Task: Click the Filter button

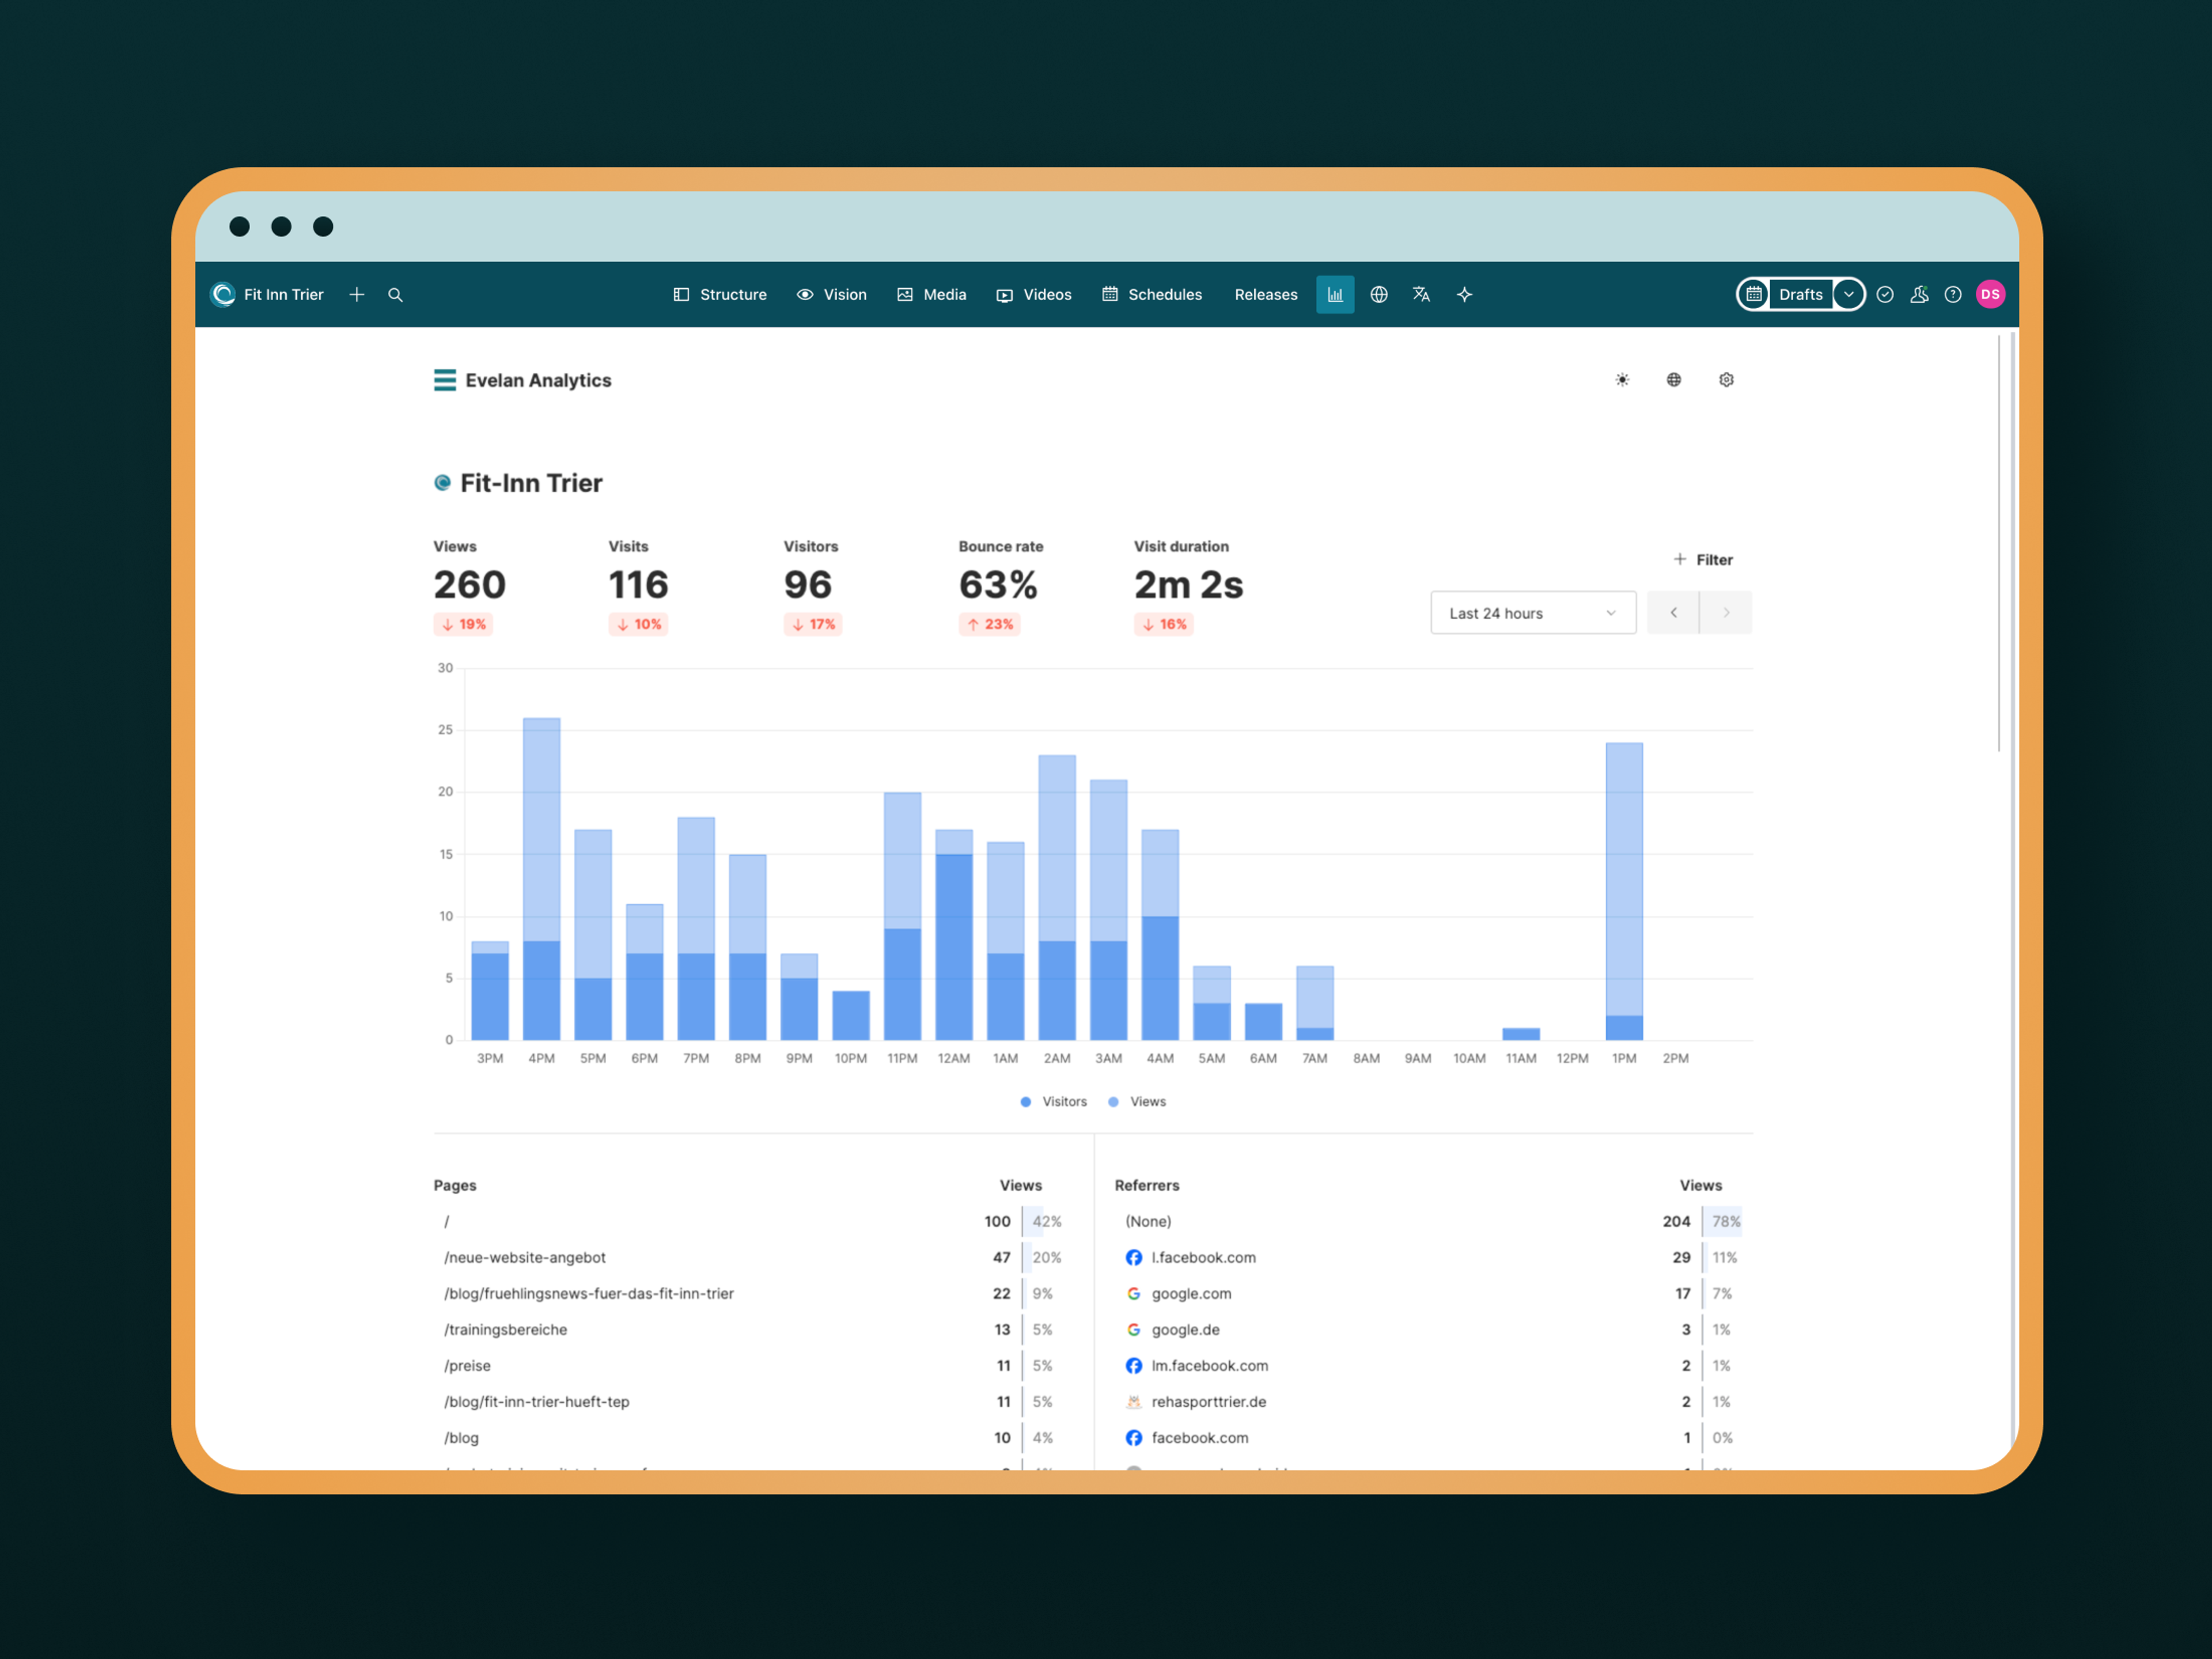Action: click(1703, 560)
